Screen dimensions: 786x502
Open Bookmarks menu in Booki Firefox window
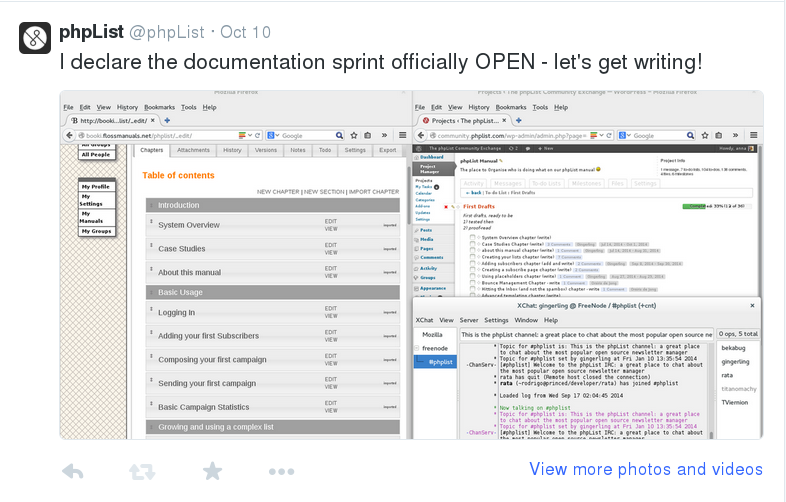point(159,107)
